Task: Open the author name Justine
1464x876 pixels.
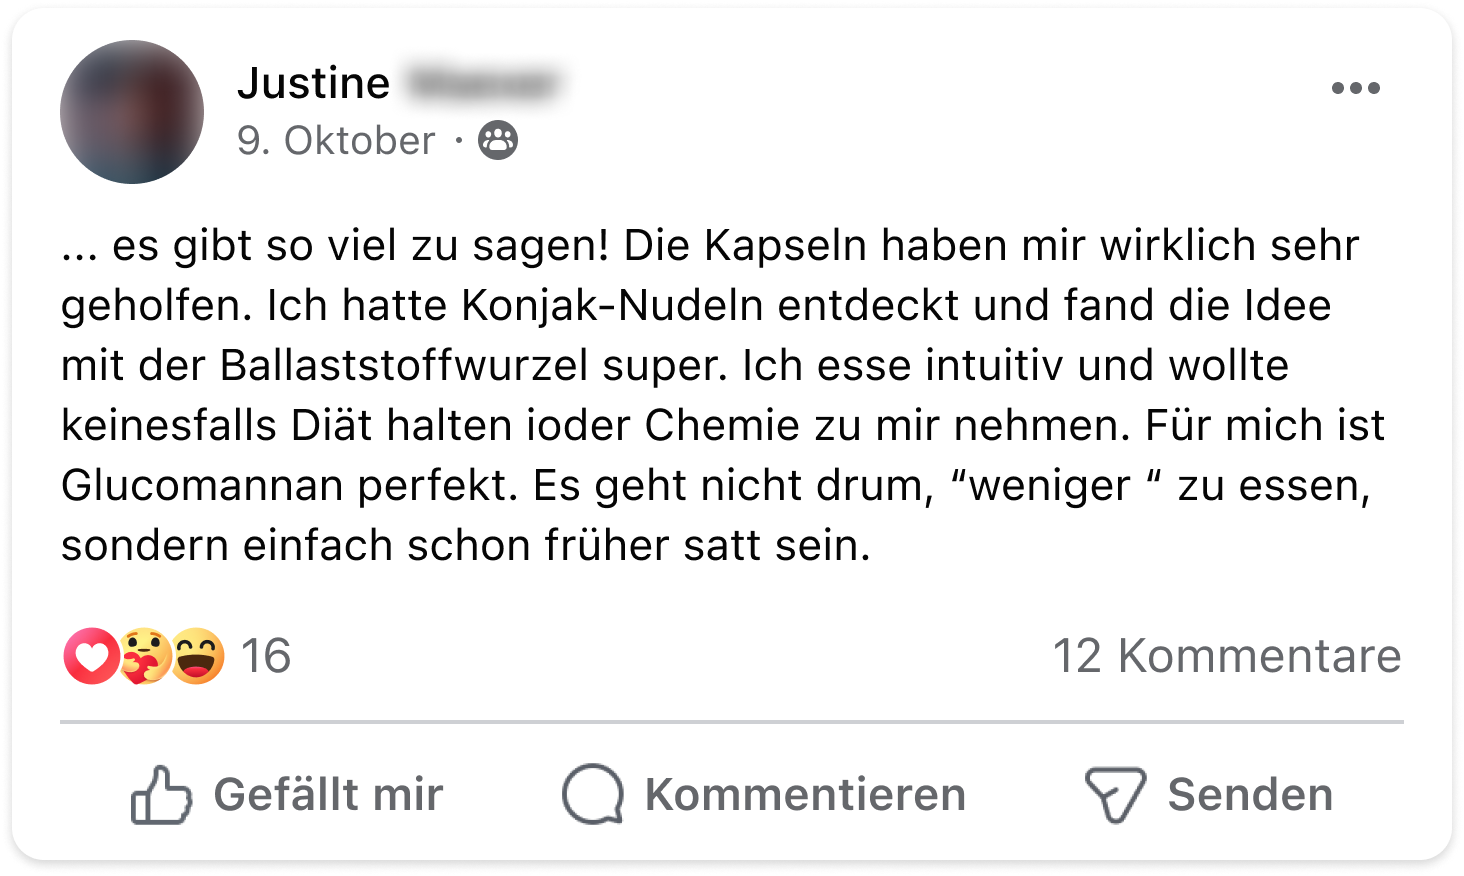Action: [313, 83]
